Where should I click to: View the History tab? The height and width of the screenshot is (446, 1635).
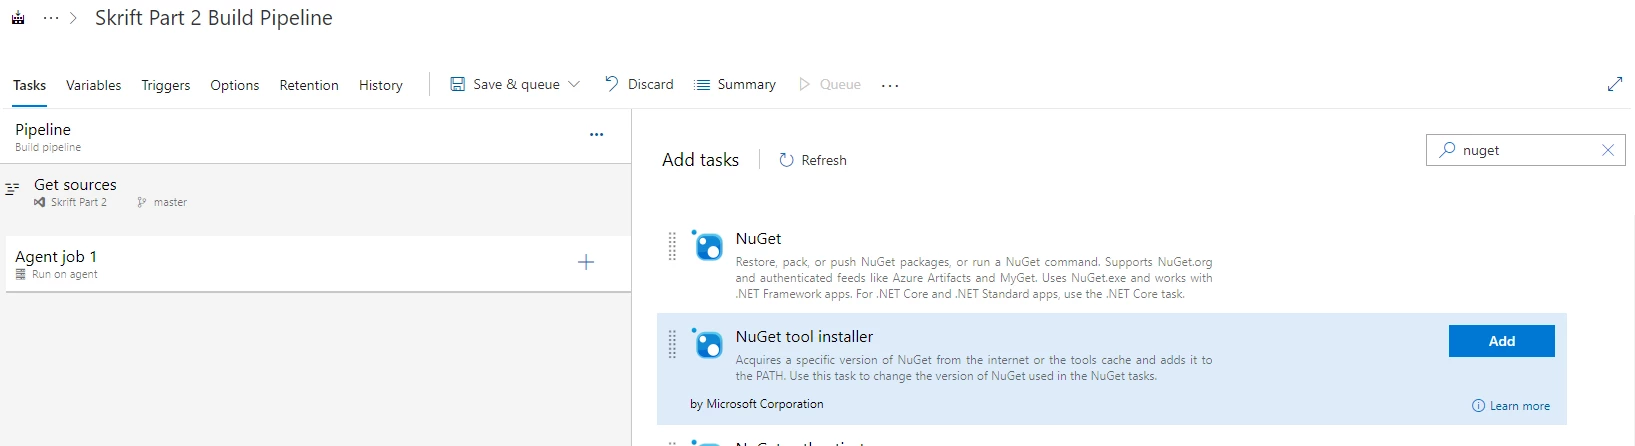(x=381, y=85)
